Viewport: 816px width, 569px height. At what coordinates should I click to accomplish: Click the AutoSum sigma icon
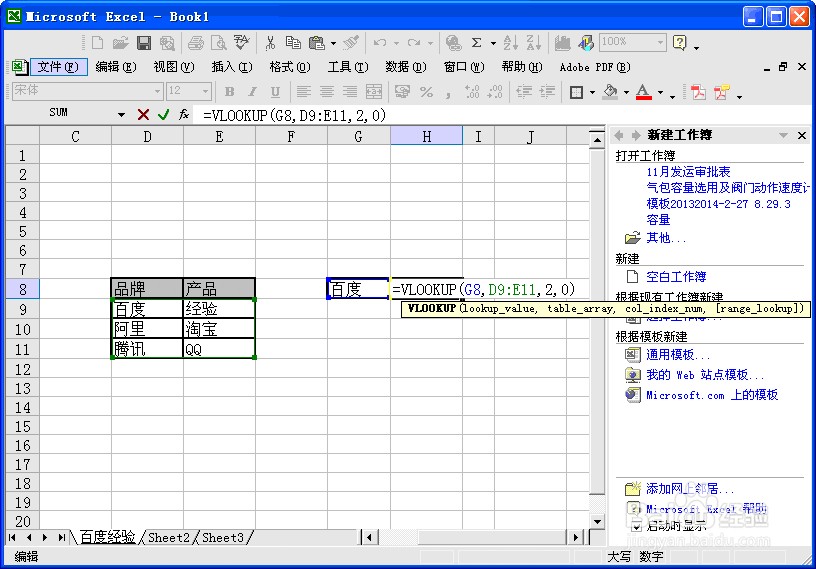tap(476, 43)
